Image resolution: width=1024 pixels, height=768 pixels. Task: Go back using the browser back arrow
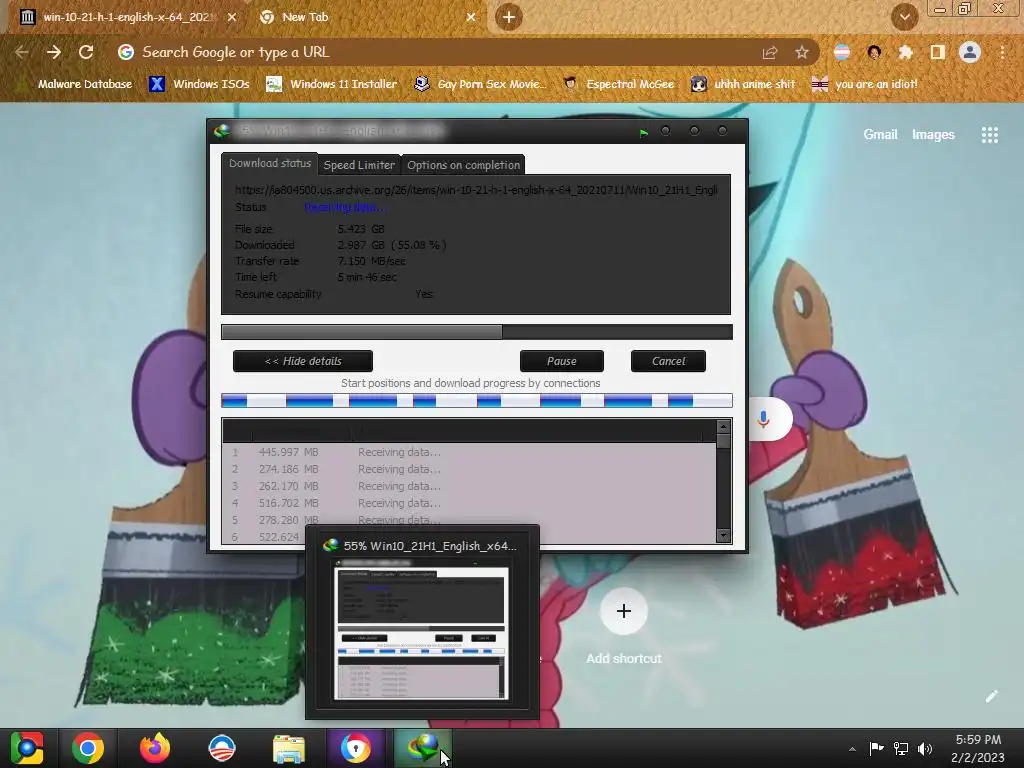tap(21, 52)
